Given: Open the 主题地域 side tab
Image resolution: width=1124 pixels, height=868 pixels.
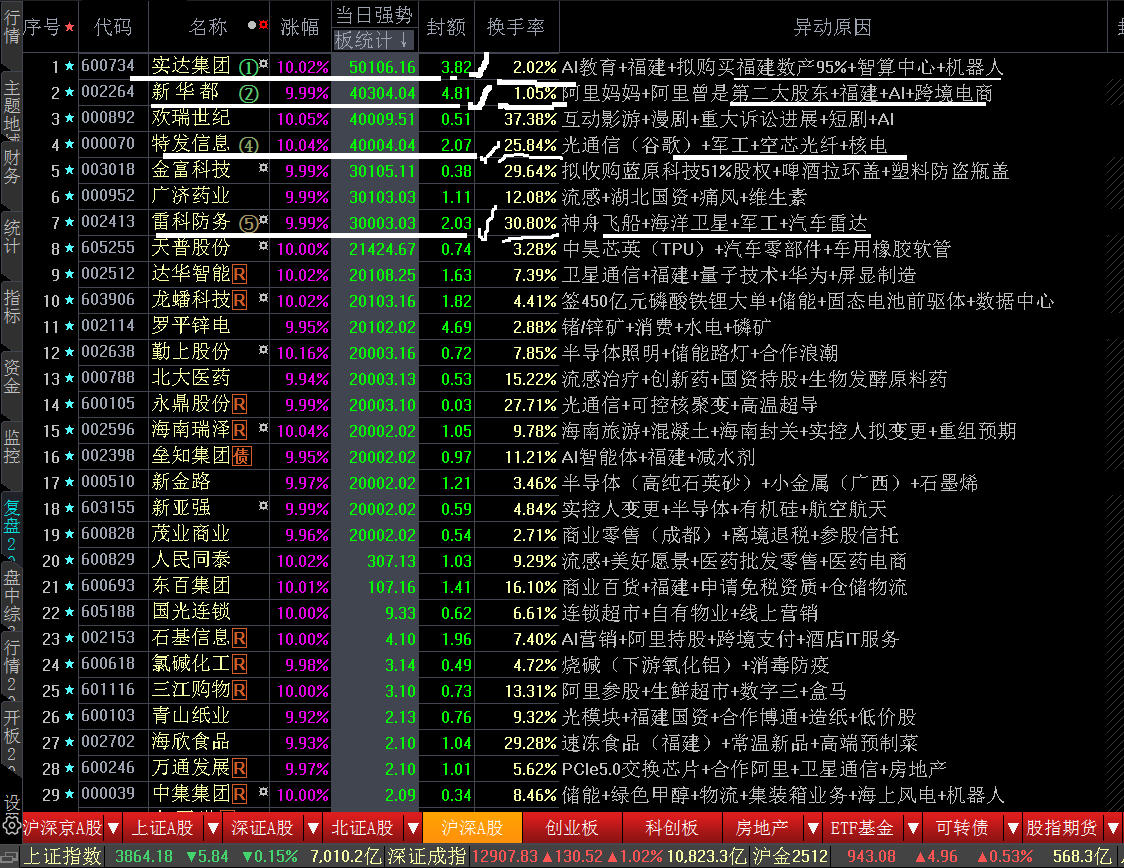Looking at the screenshot, I should (11, 108).
